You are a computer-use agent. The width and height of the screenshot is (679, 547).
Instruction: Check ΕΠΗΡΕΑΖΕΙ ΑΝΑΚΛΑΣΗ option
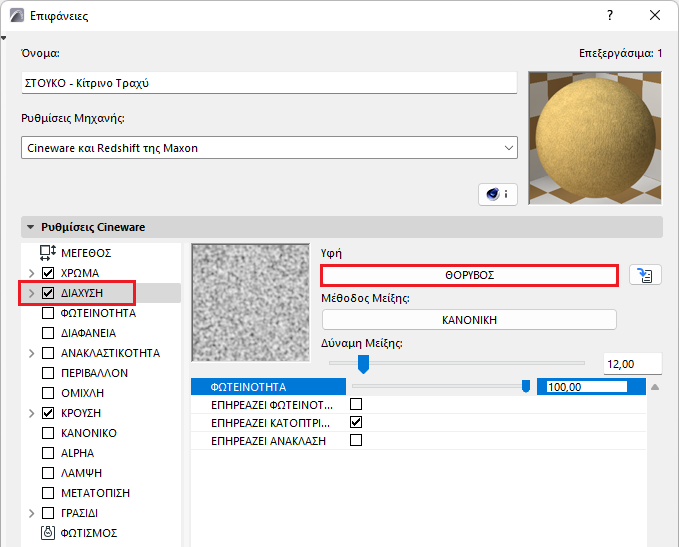[x=356, y=440]
